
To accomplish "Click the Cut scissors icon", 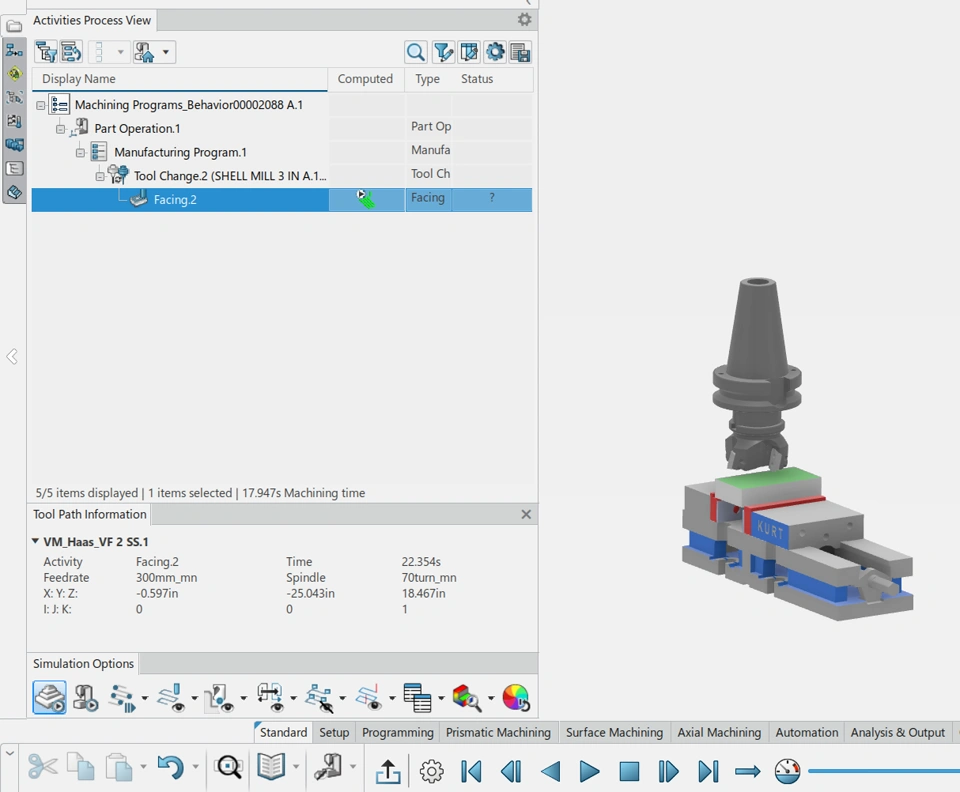I will (x=42, y=766).
